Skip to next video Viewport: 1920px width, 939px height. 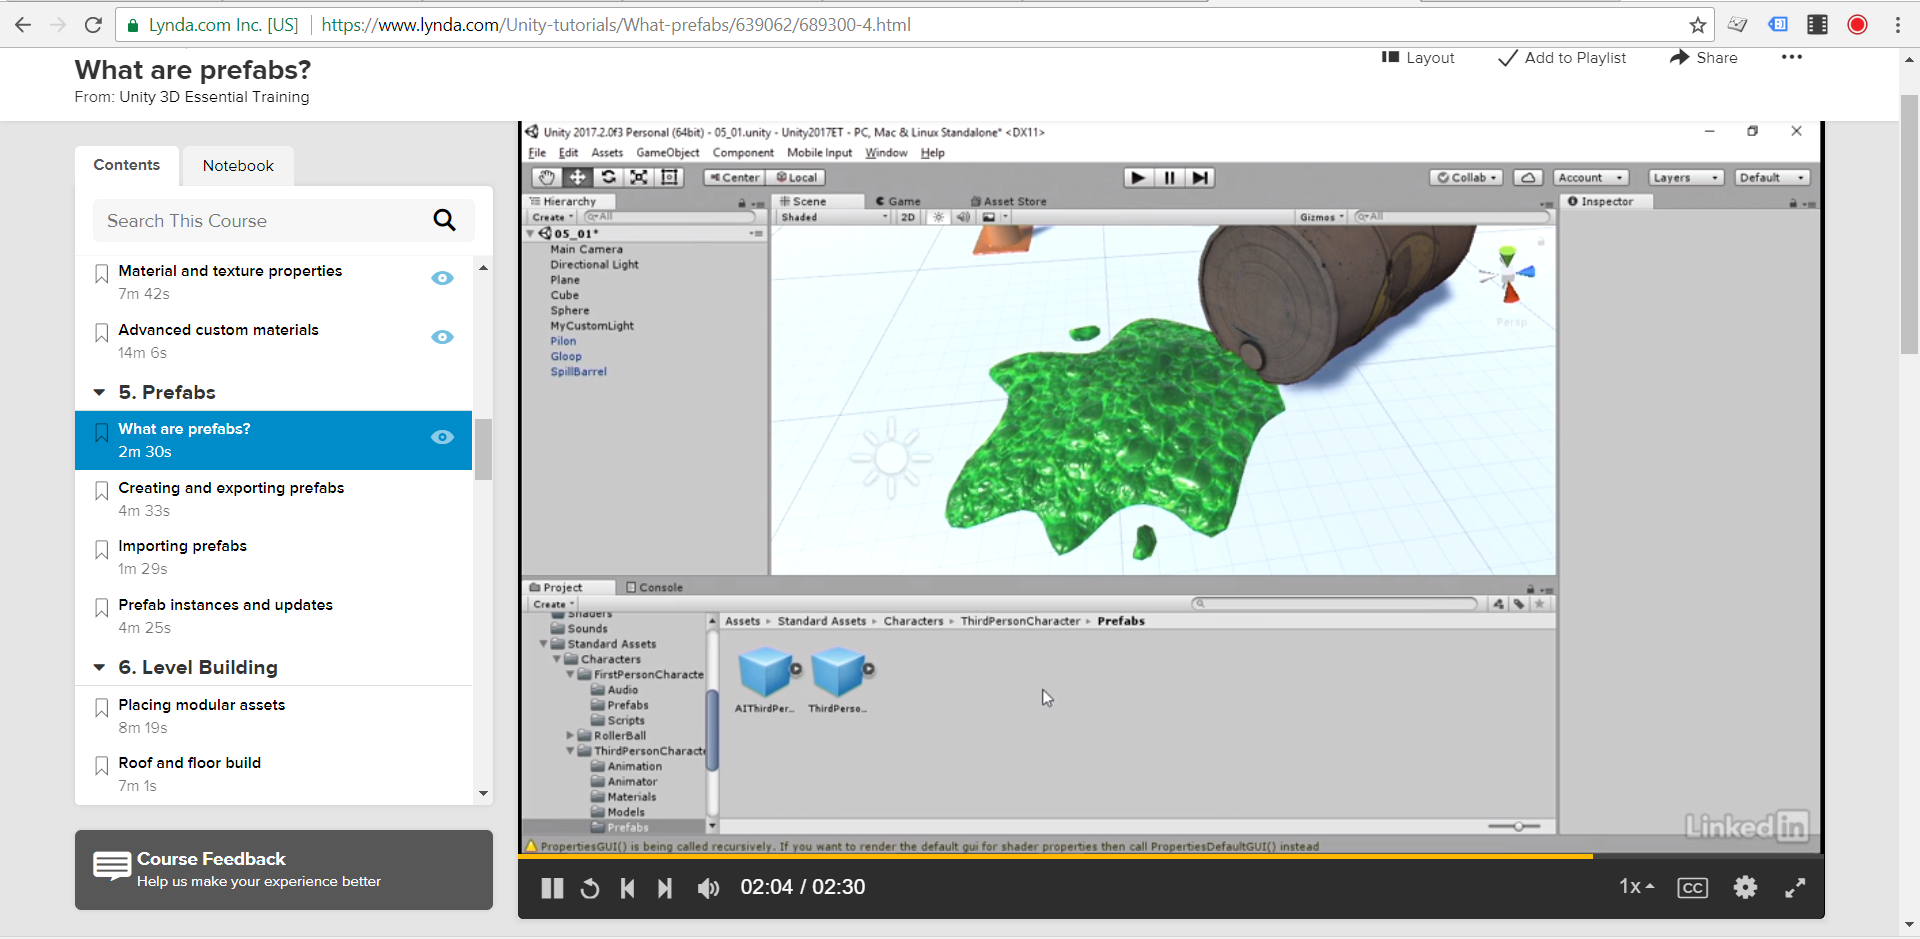click(665, 888)
